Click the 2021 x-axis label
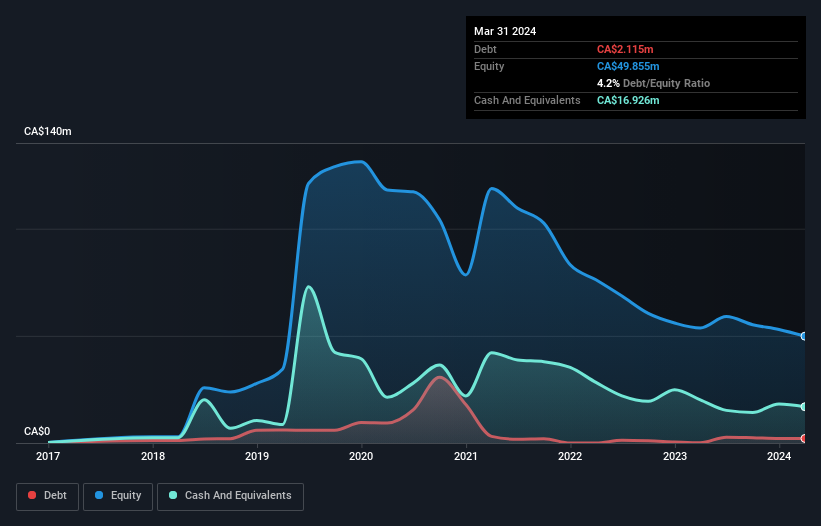 click(466, 456)
